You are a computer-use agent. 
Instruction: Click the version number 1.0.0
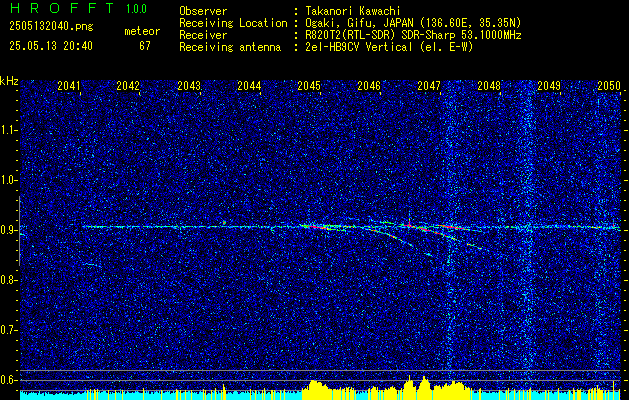[x=136, y=9]
